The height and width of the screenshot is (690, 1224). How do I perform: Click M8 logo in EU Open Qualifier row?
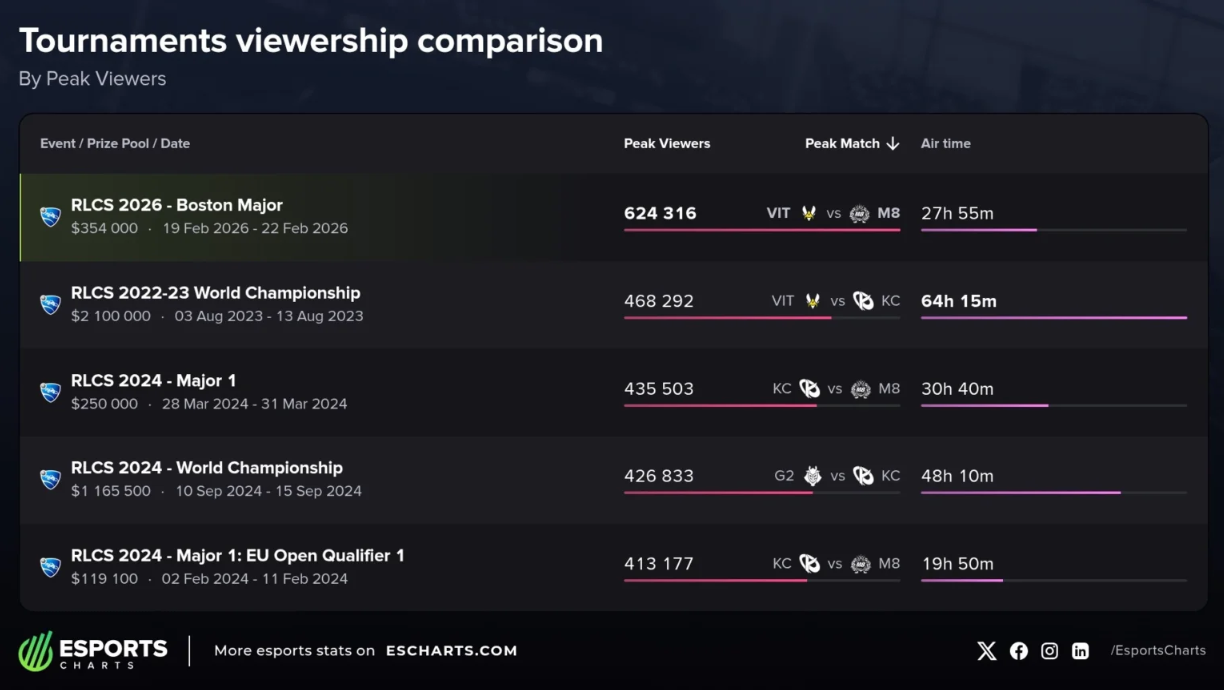(861, 564)
